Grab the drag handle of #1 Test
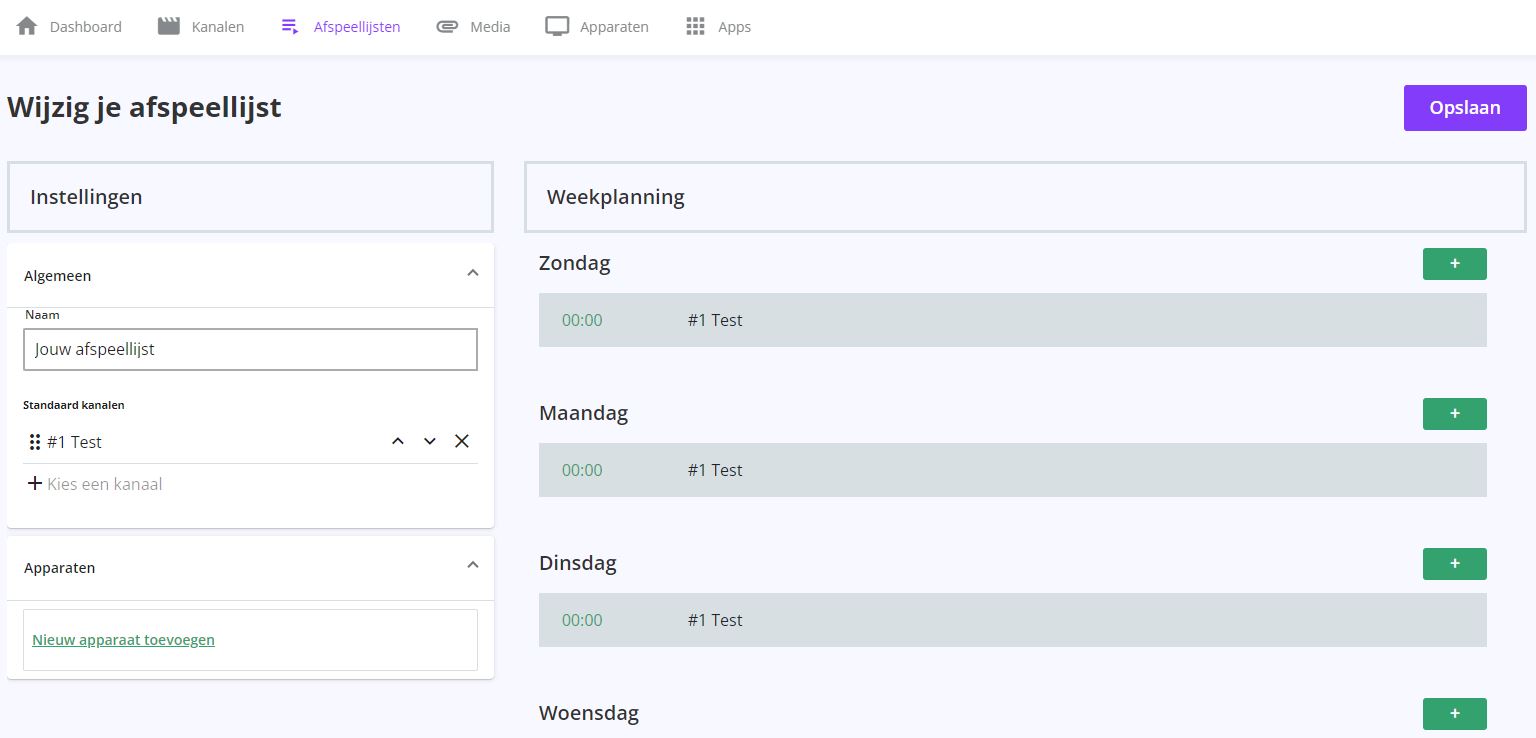 (35, 442)
